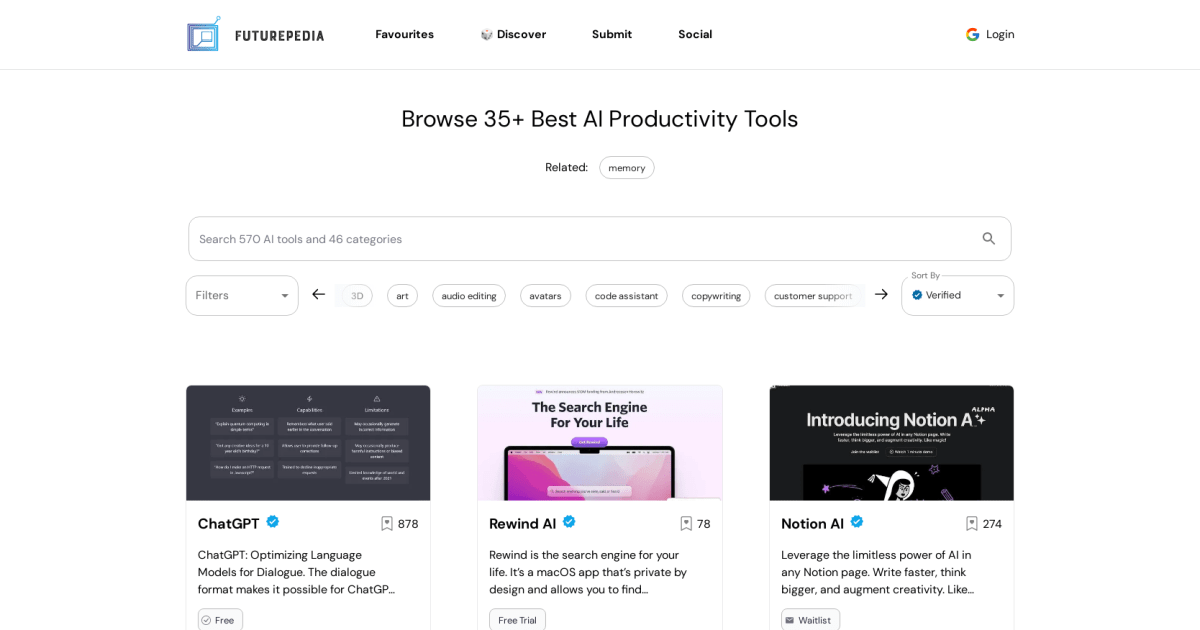Click the memory related tag link
The image size is (1200, 630).
(x=626, y=167)
